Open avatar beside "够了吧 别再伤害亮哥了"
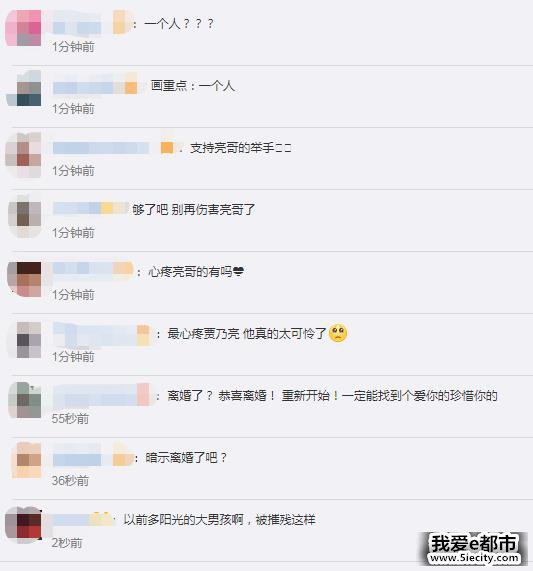 (24, 216)
